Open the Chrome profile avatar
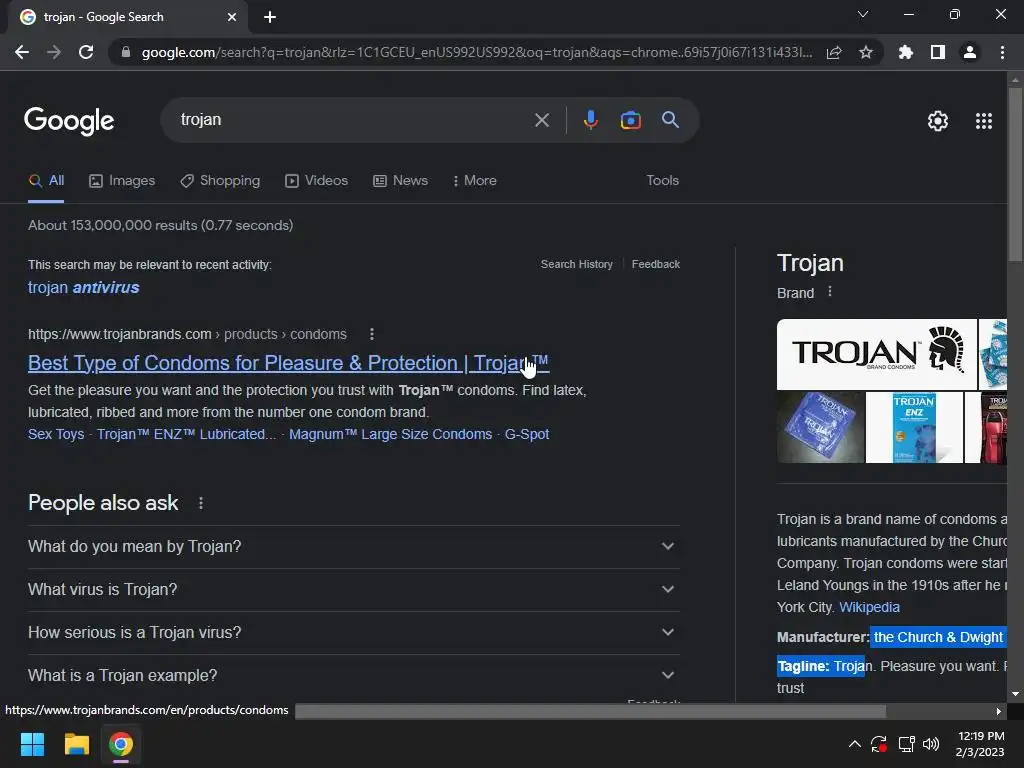This screenshot has height=768, width=1024. pyautogui.click(x=970, y=52)
